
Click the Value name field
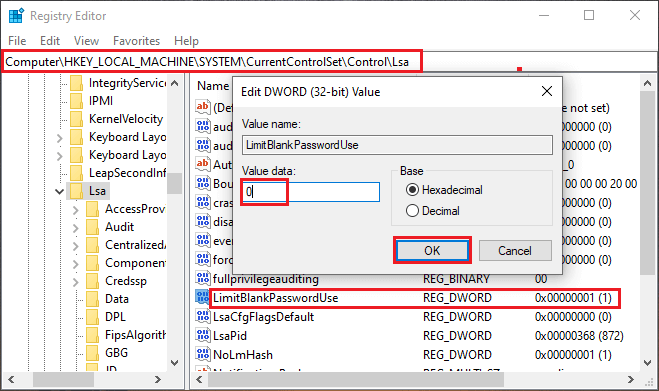pos(397,145)
